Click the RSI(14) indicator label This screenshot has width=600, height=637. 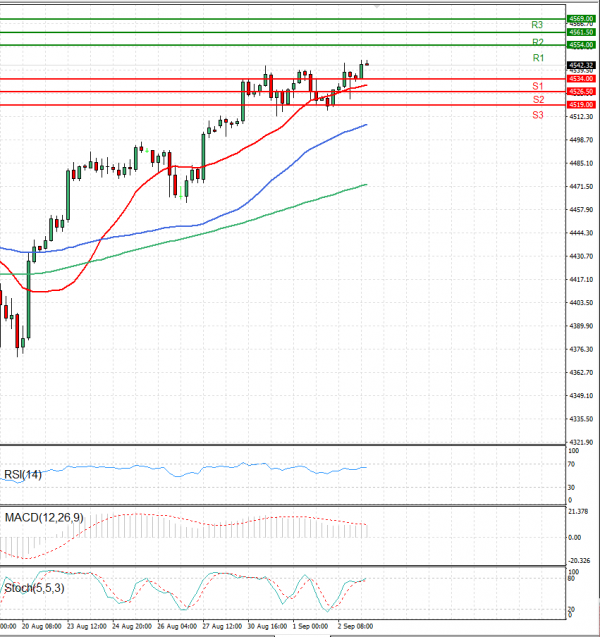[23, 474]
